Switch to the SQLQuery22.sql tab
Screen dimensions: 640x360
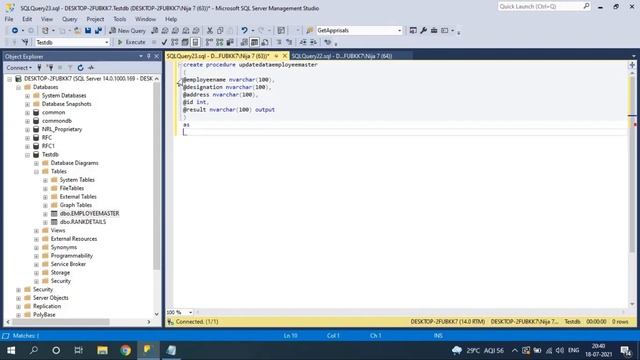(x=342, y=56)
